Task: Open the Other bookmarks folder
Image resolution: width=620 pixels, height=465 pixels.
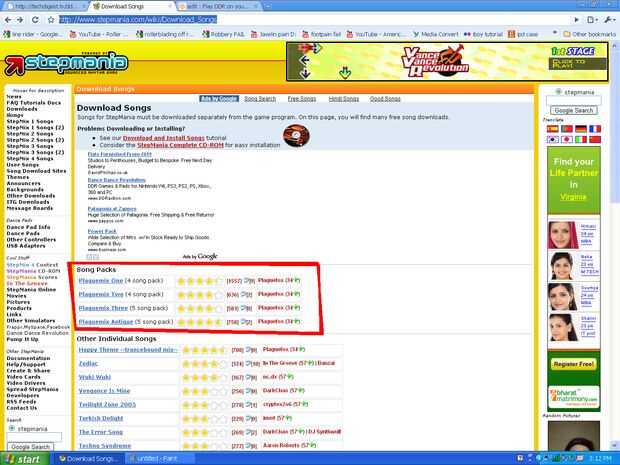Action: point(590,34)
